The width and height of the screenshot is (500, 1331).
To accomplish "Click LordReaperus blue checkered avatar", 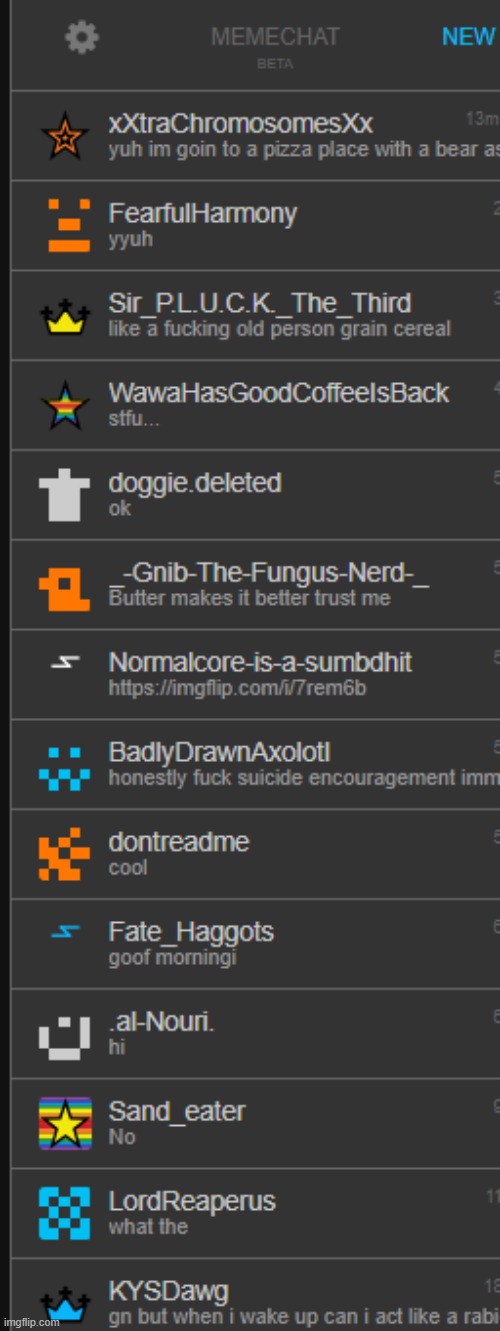I will [x=64, y=1213].
